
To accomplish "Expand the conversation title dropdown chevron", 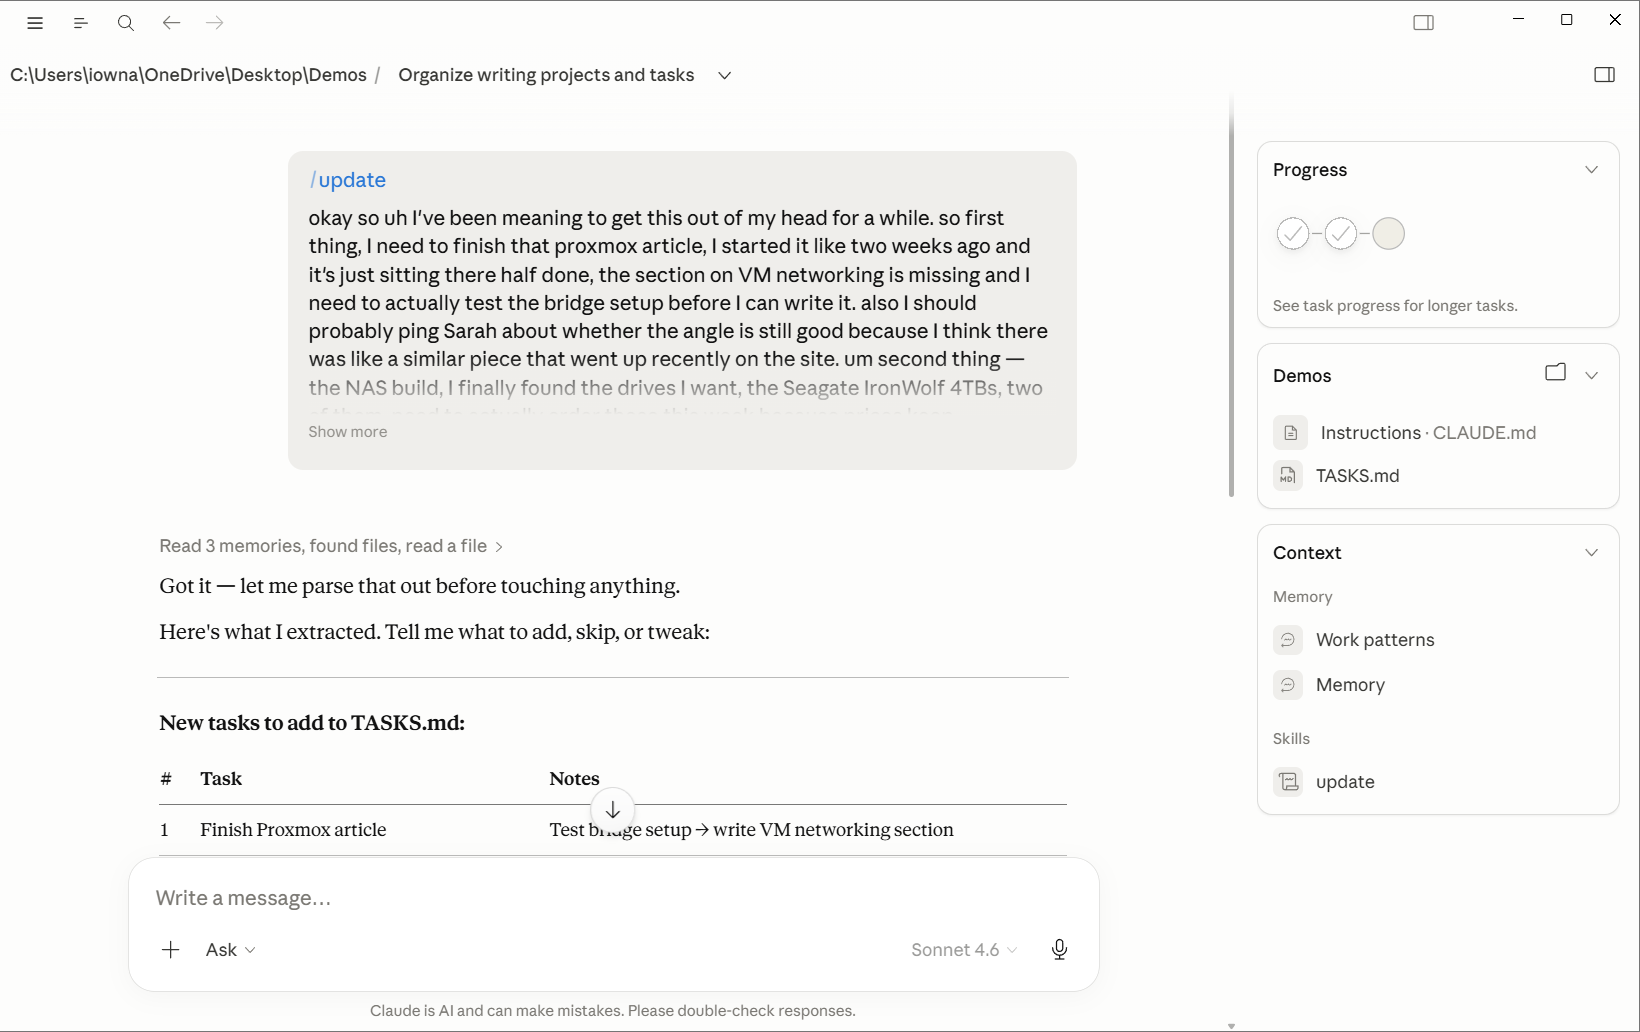I will pyautogui.click(x=725, y=75).
